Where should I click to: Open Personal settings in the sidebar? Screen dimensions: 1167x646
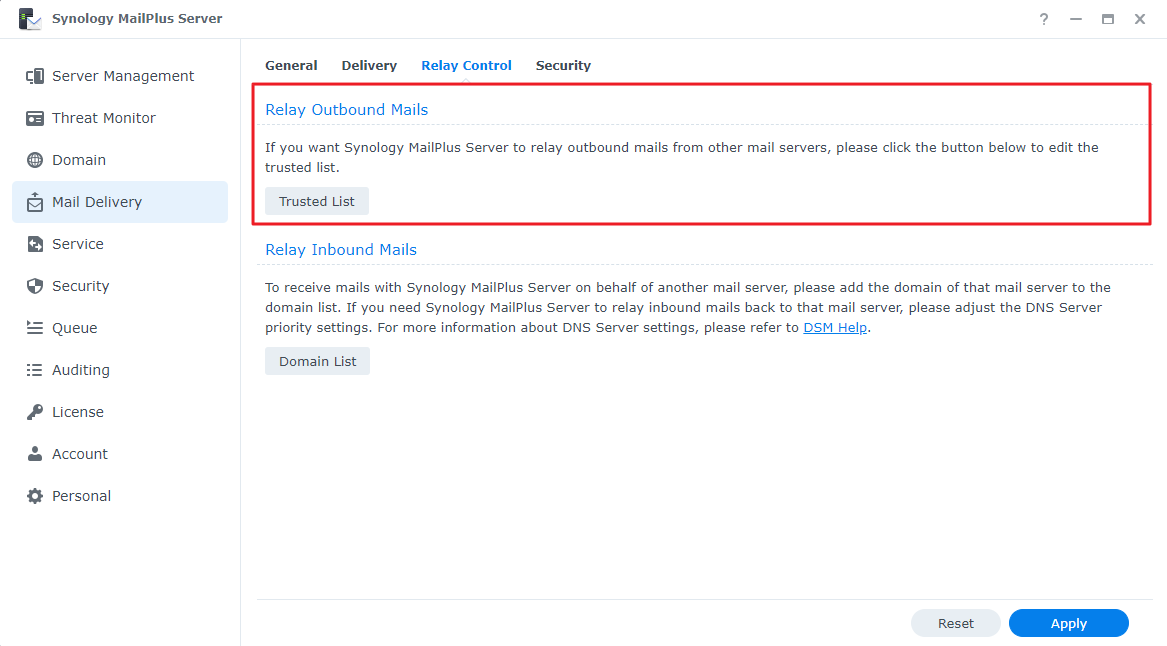click(120, 496)
